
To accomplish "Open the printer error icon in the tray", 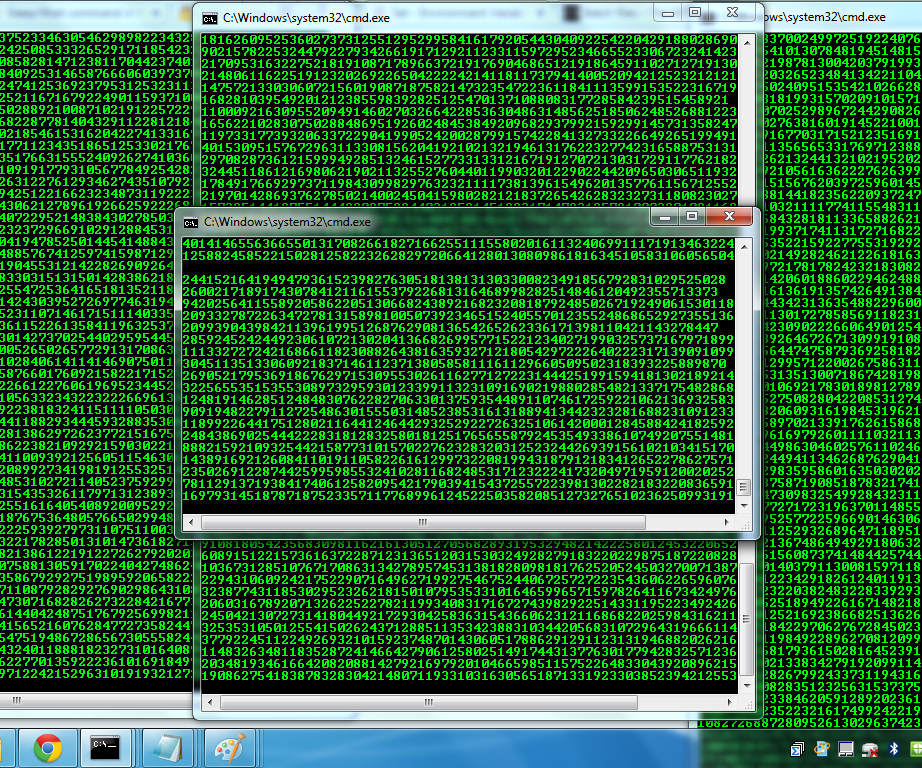I will coord(870,749).
